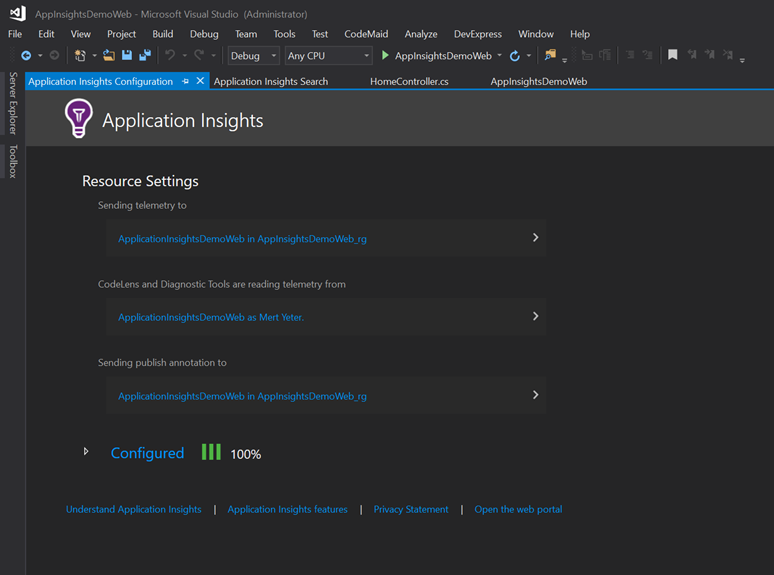Viewport: 774px width, 575px height.
Task: Click the Application Insights lightbulb icon
Action: (x=78, y=118)
